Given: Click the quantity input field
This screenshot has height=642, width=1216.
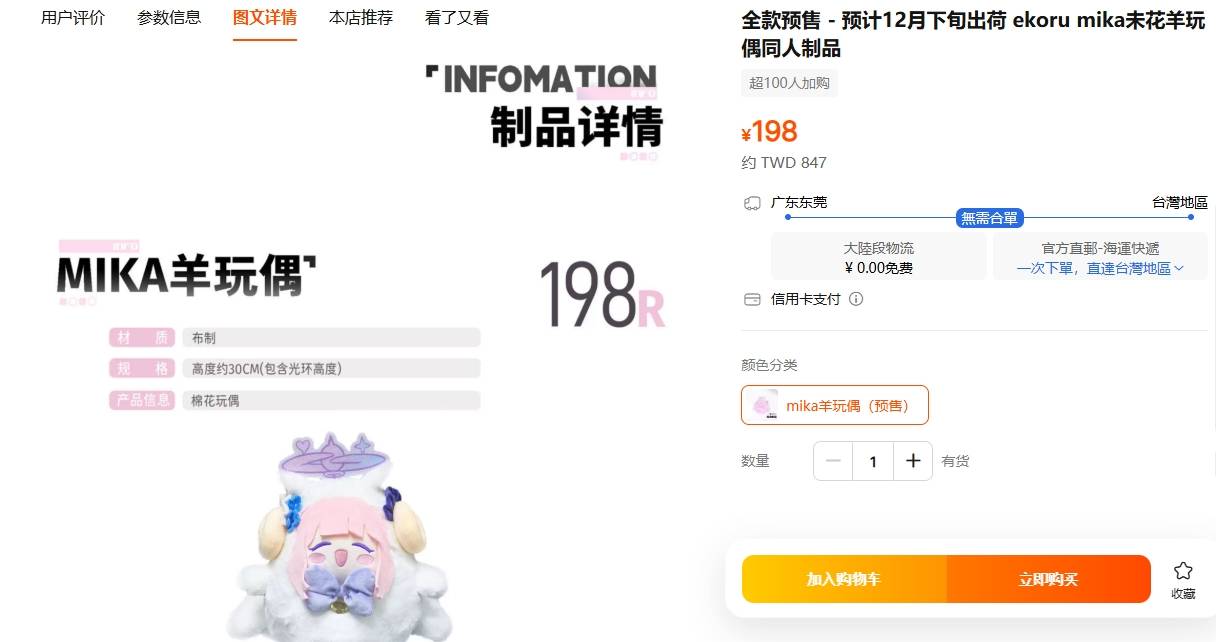Looking at the screenshot, I should click(873, 461).
